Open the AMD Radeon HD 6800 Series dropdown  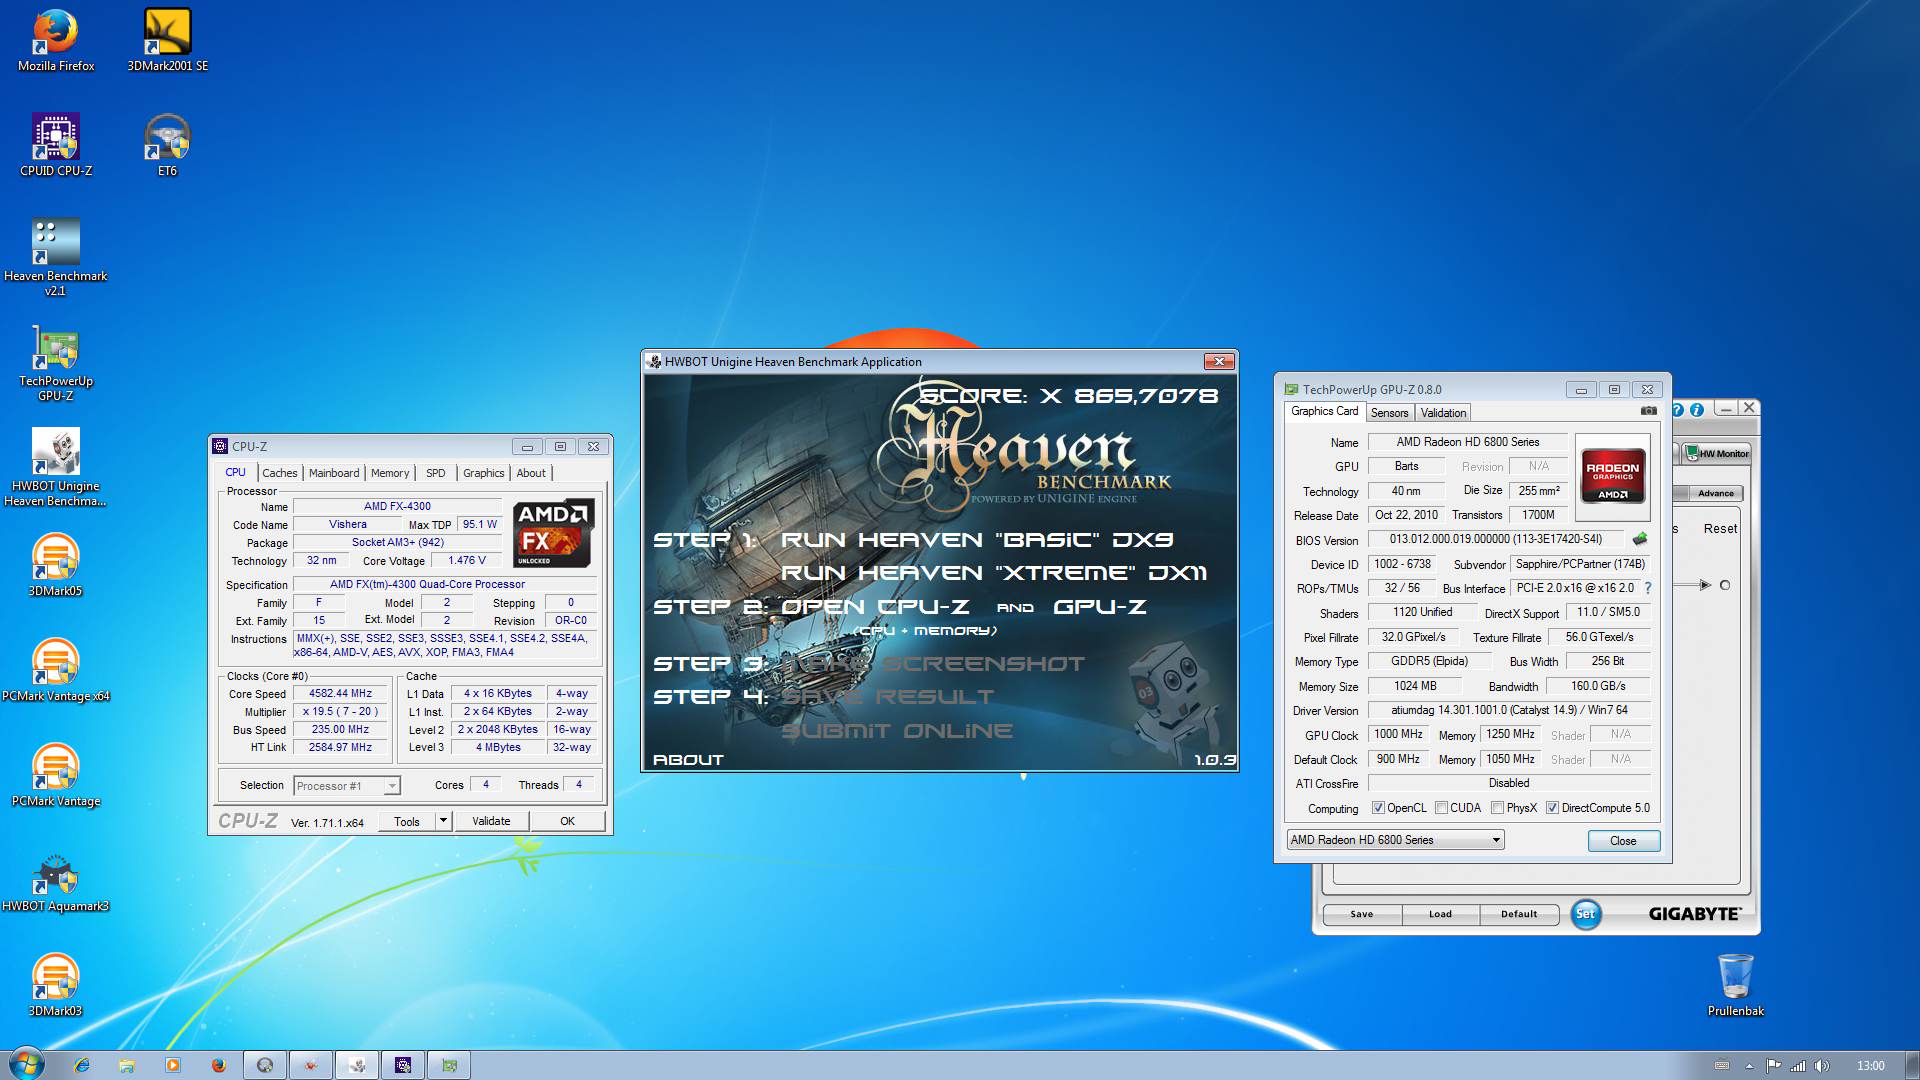click(x=1395, y=840)
